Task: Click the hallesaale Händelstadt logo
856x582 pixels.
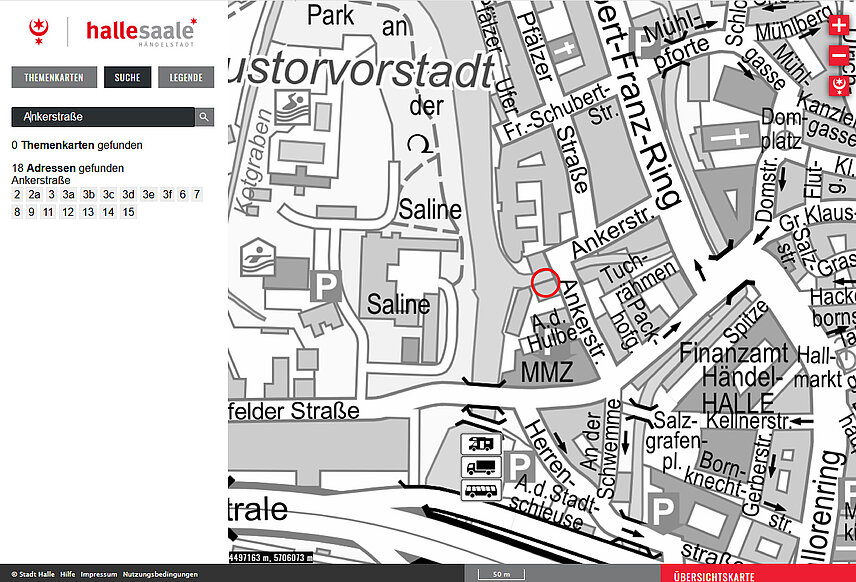Action: pyautogui.click(x=141, y=32)
